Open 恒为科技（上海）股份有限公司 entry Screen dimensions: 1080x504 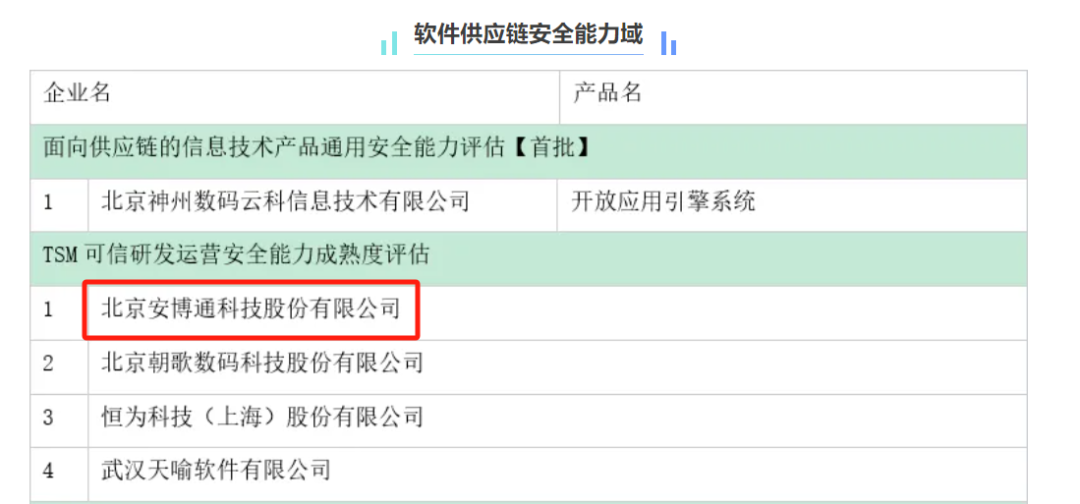(262, 417)
